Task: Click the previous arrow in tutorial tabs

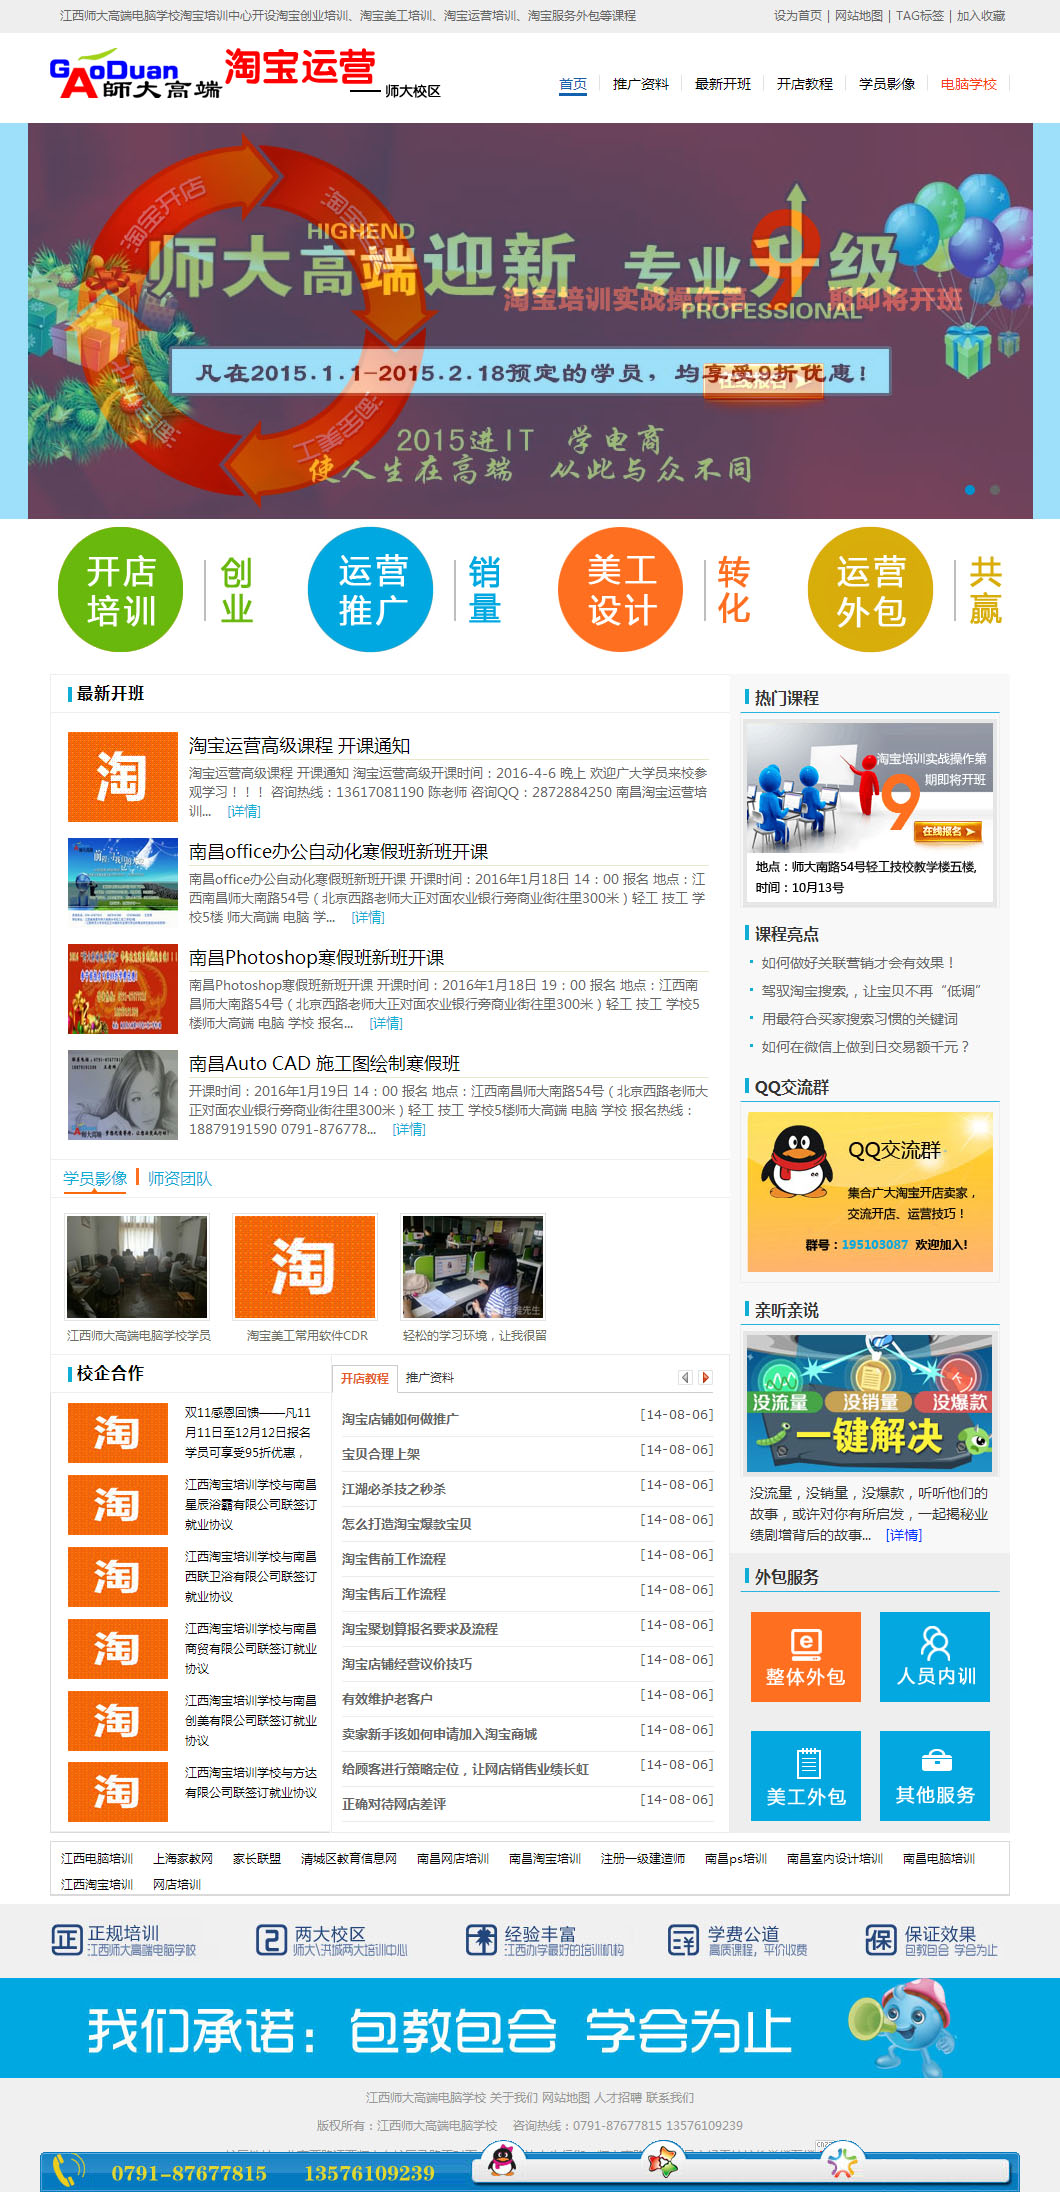Action: tap(685, 1377)
